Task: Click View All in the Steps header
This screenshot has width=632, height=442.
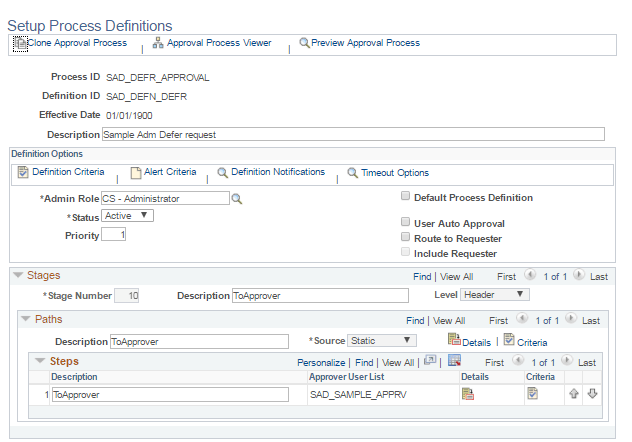Action: click(x=398, y=363)
